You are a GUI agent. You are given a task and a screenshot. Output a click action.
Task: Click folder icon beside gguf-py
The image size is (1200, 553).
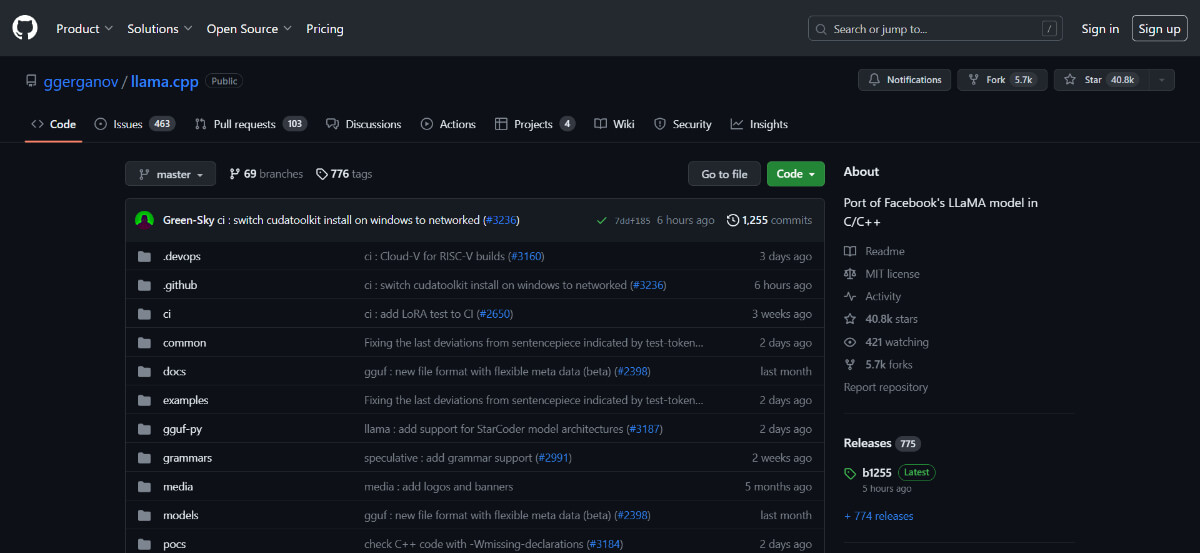pos(144,429)
